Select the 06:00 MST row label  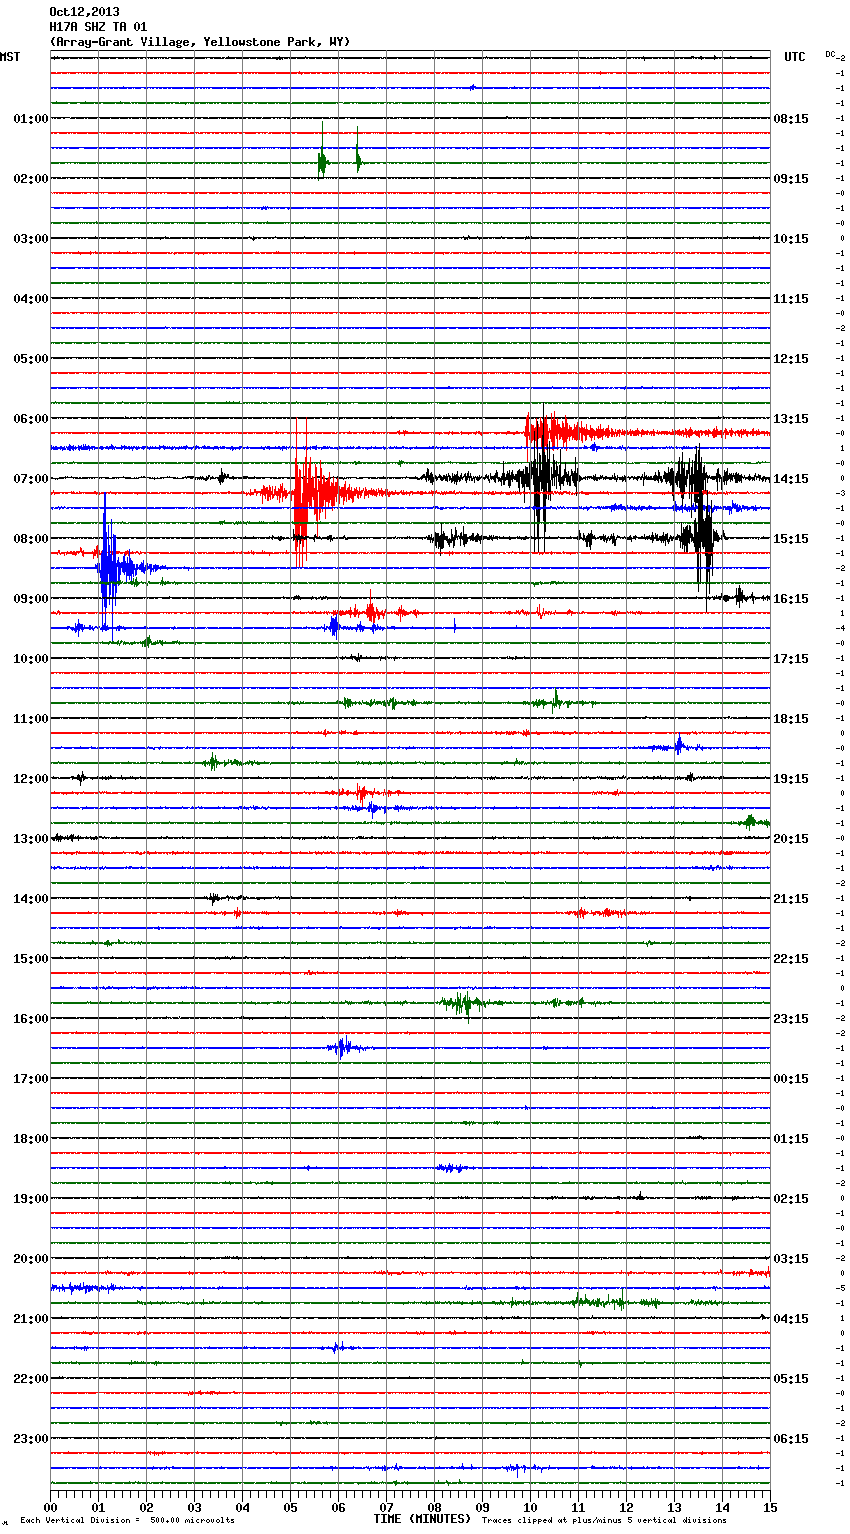pyautogui.click(x=30, y=419)
